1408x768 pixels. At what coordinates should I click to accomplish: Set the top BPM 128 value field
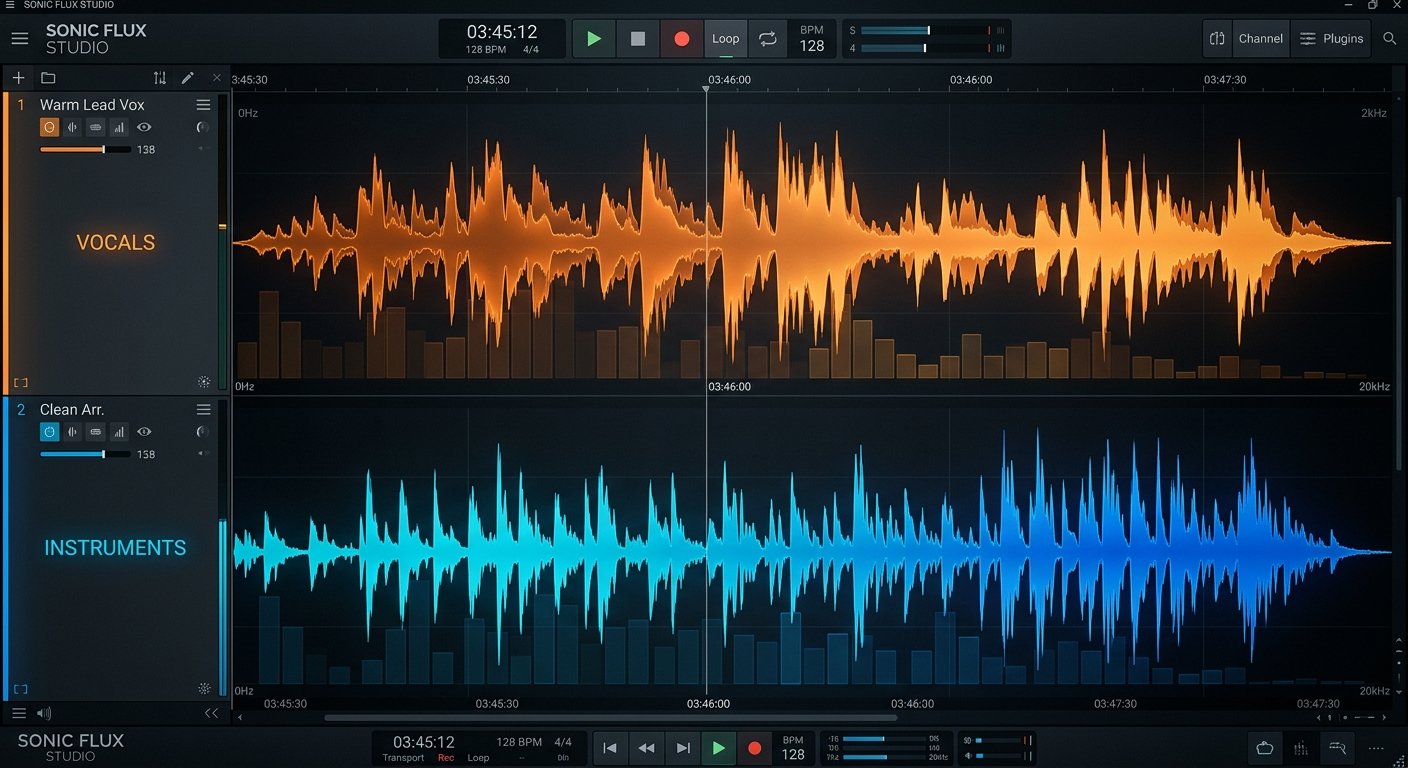[x=812, y=39]
